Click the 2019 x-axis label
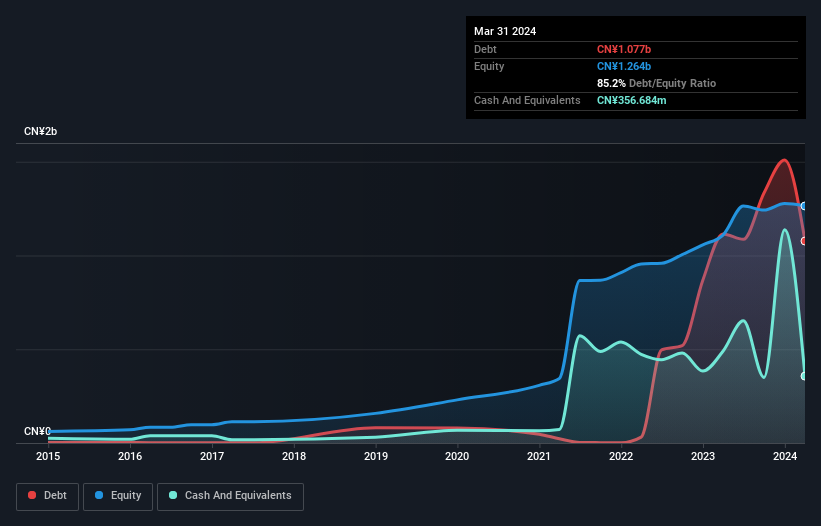Image resolution: width=821 pixels, height=526 pixels. [x=376, y=456]
